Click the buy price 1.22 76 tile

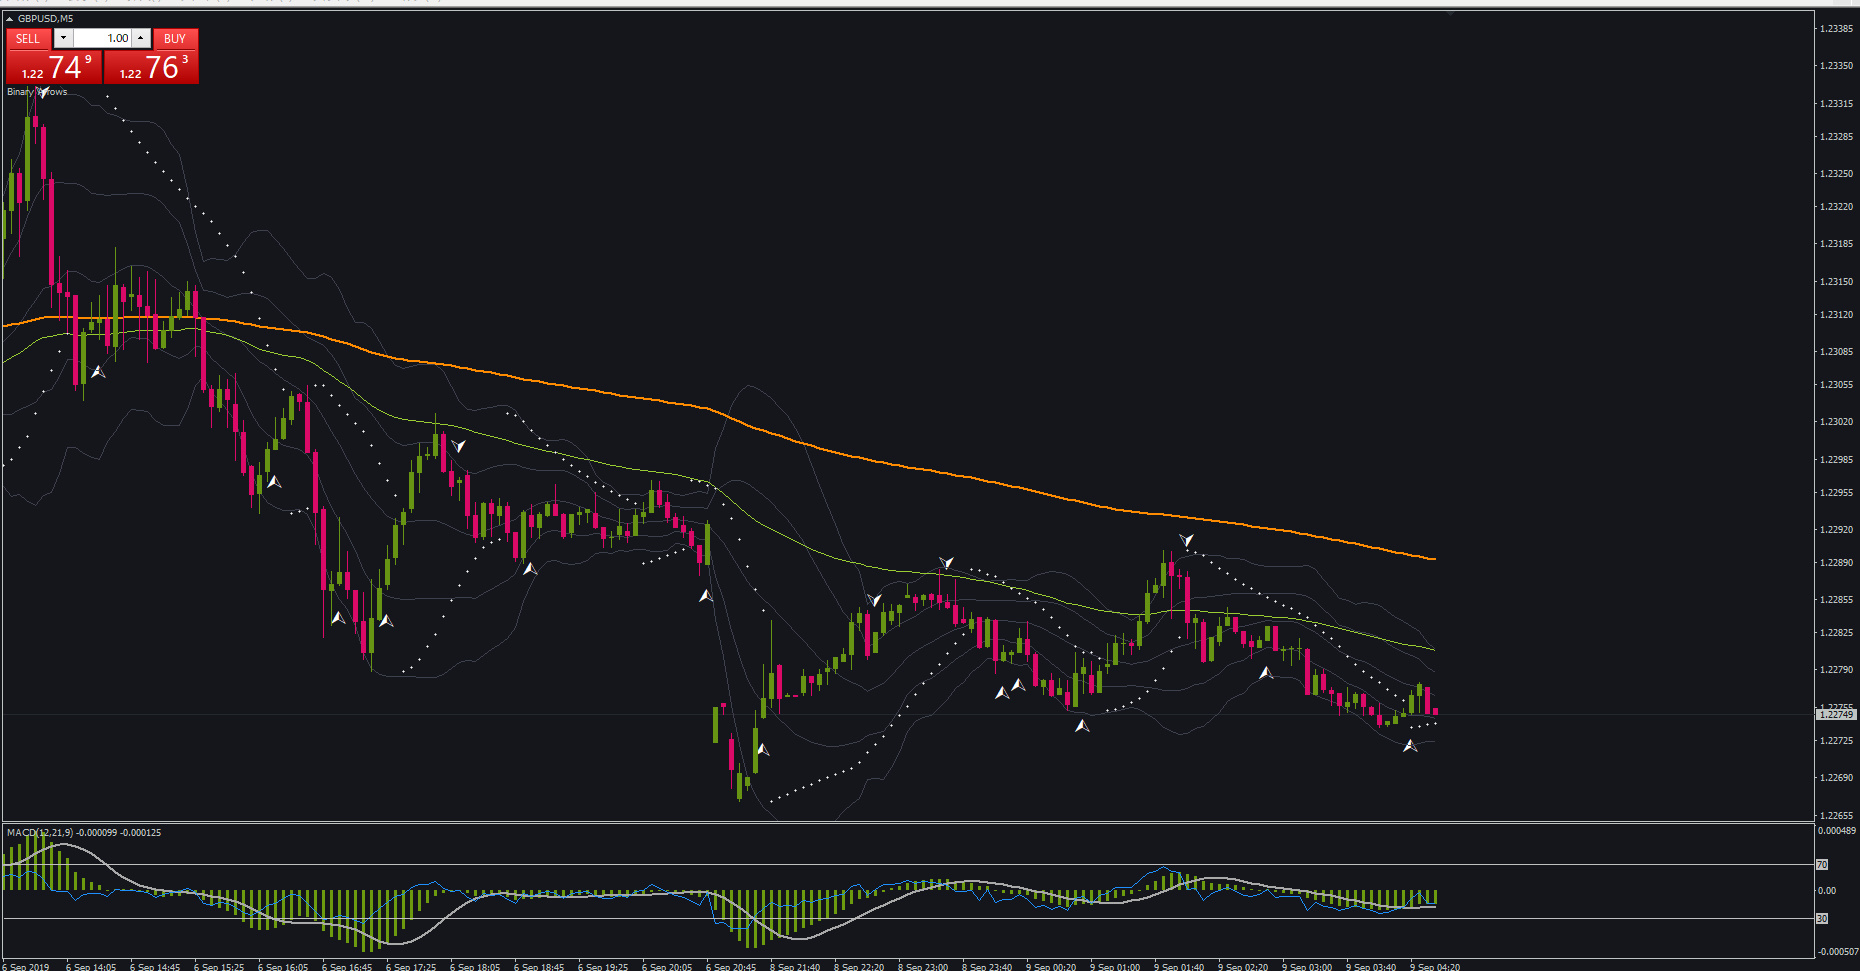[151, 67]
